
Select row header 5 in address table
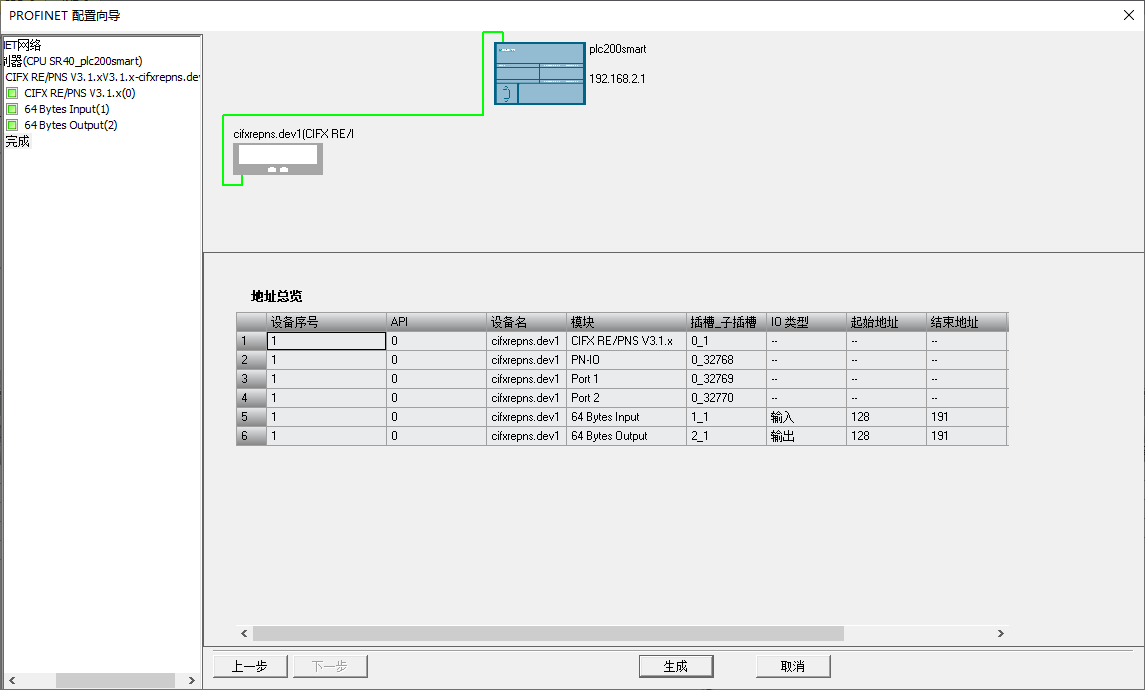tap(251, 417)
